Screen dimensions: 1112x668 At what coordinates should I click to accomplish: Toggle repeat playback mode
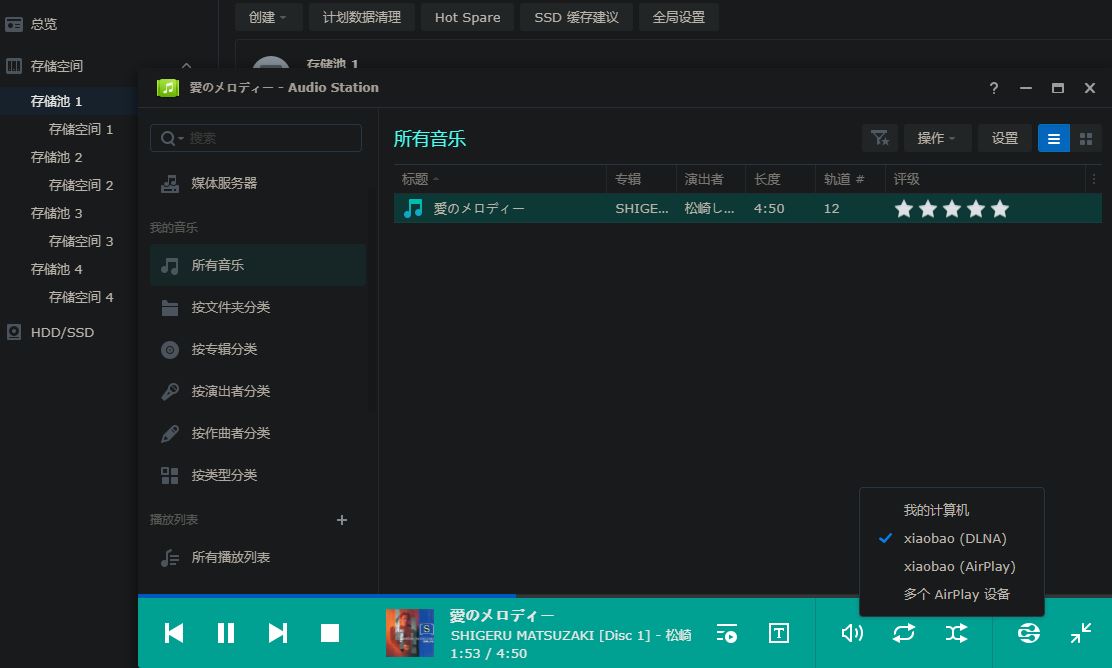[x=904, y=633]
